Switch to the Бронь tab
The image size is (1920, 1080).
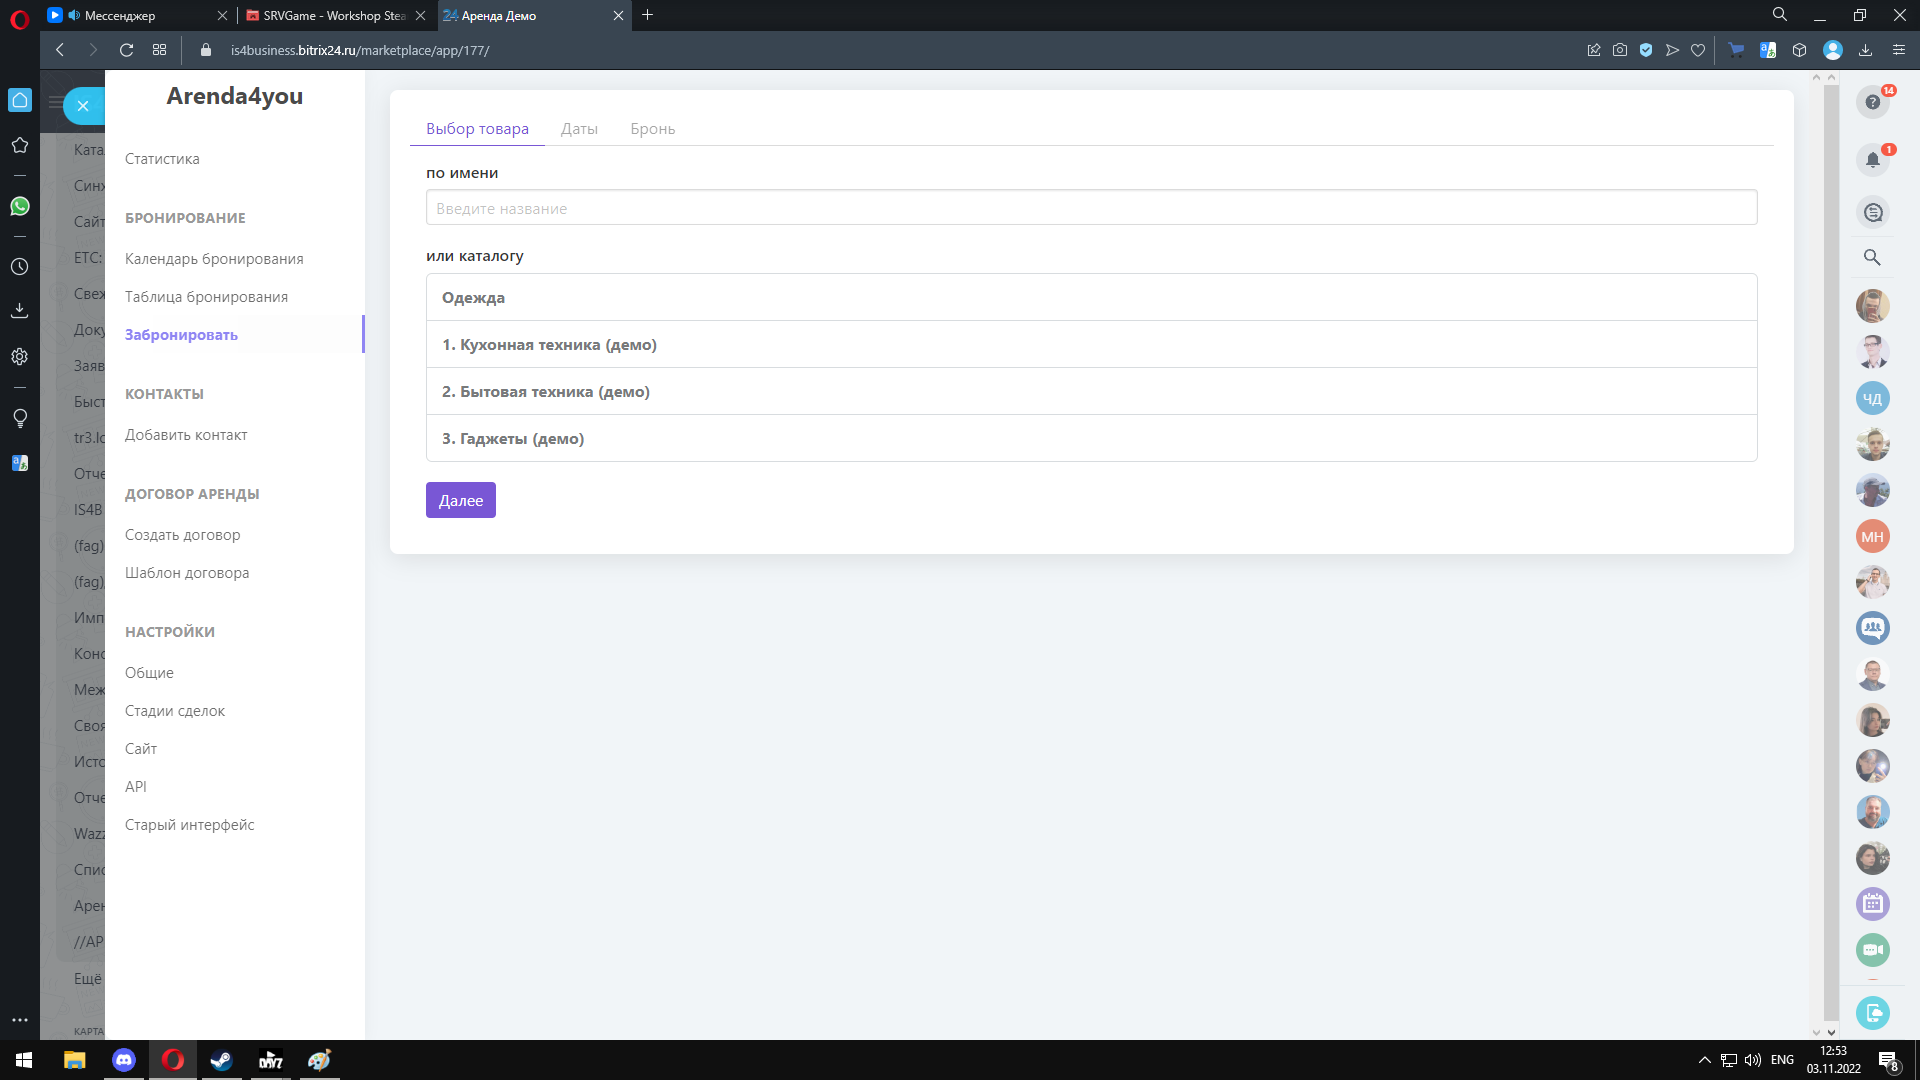pos(652,129)
